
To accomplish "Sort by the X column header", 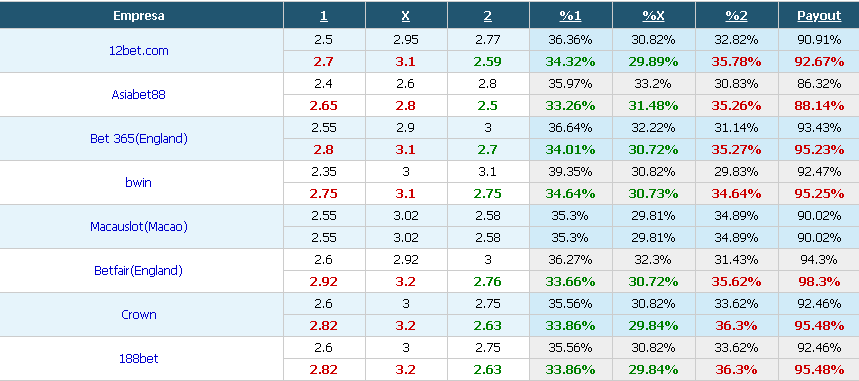I will 405,16.
